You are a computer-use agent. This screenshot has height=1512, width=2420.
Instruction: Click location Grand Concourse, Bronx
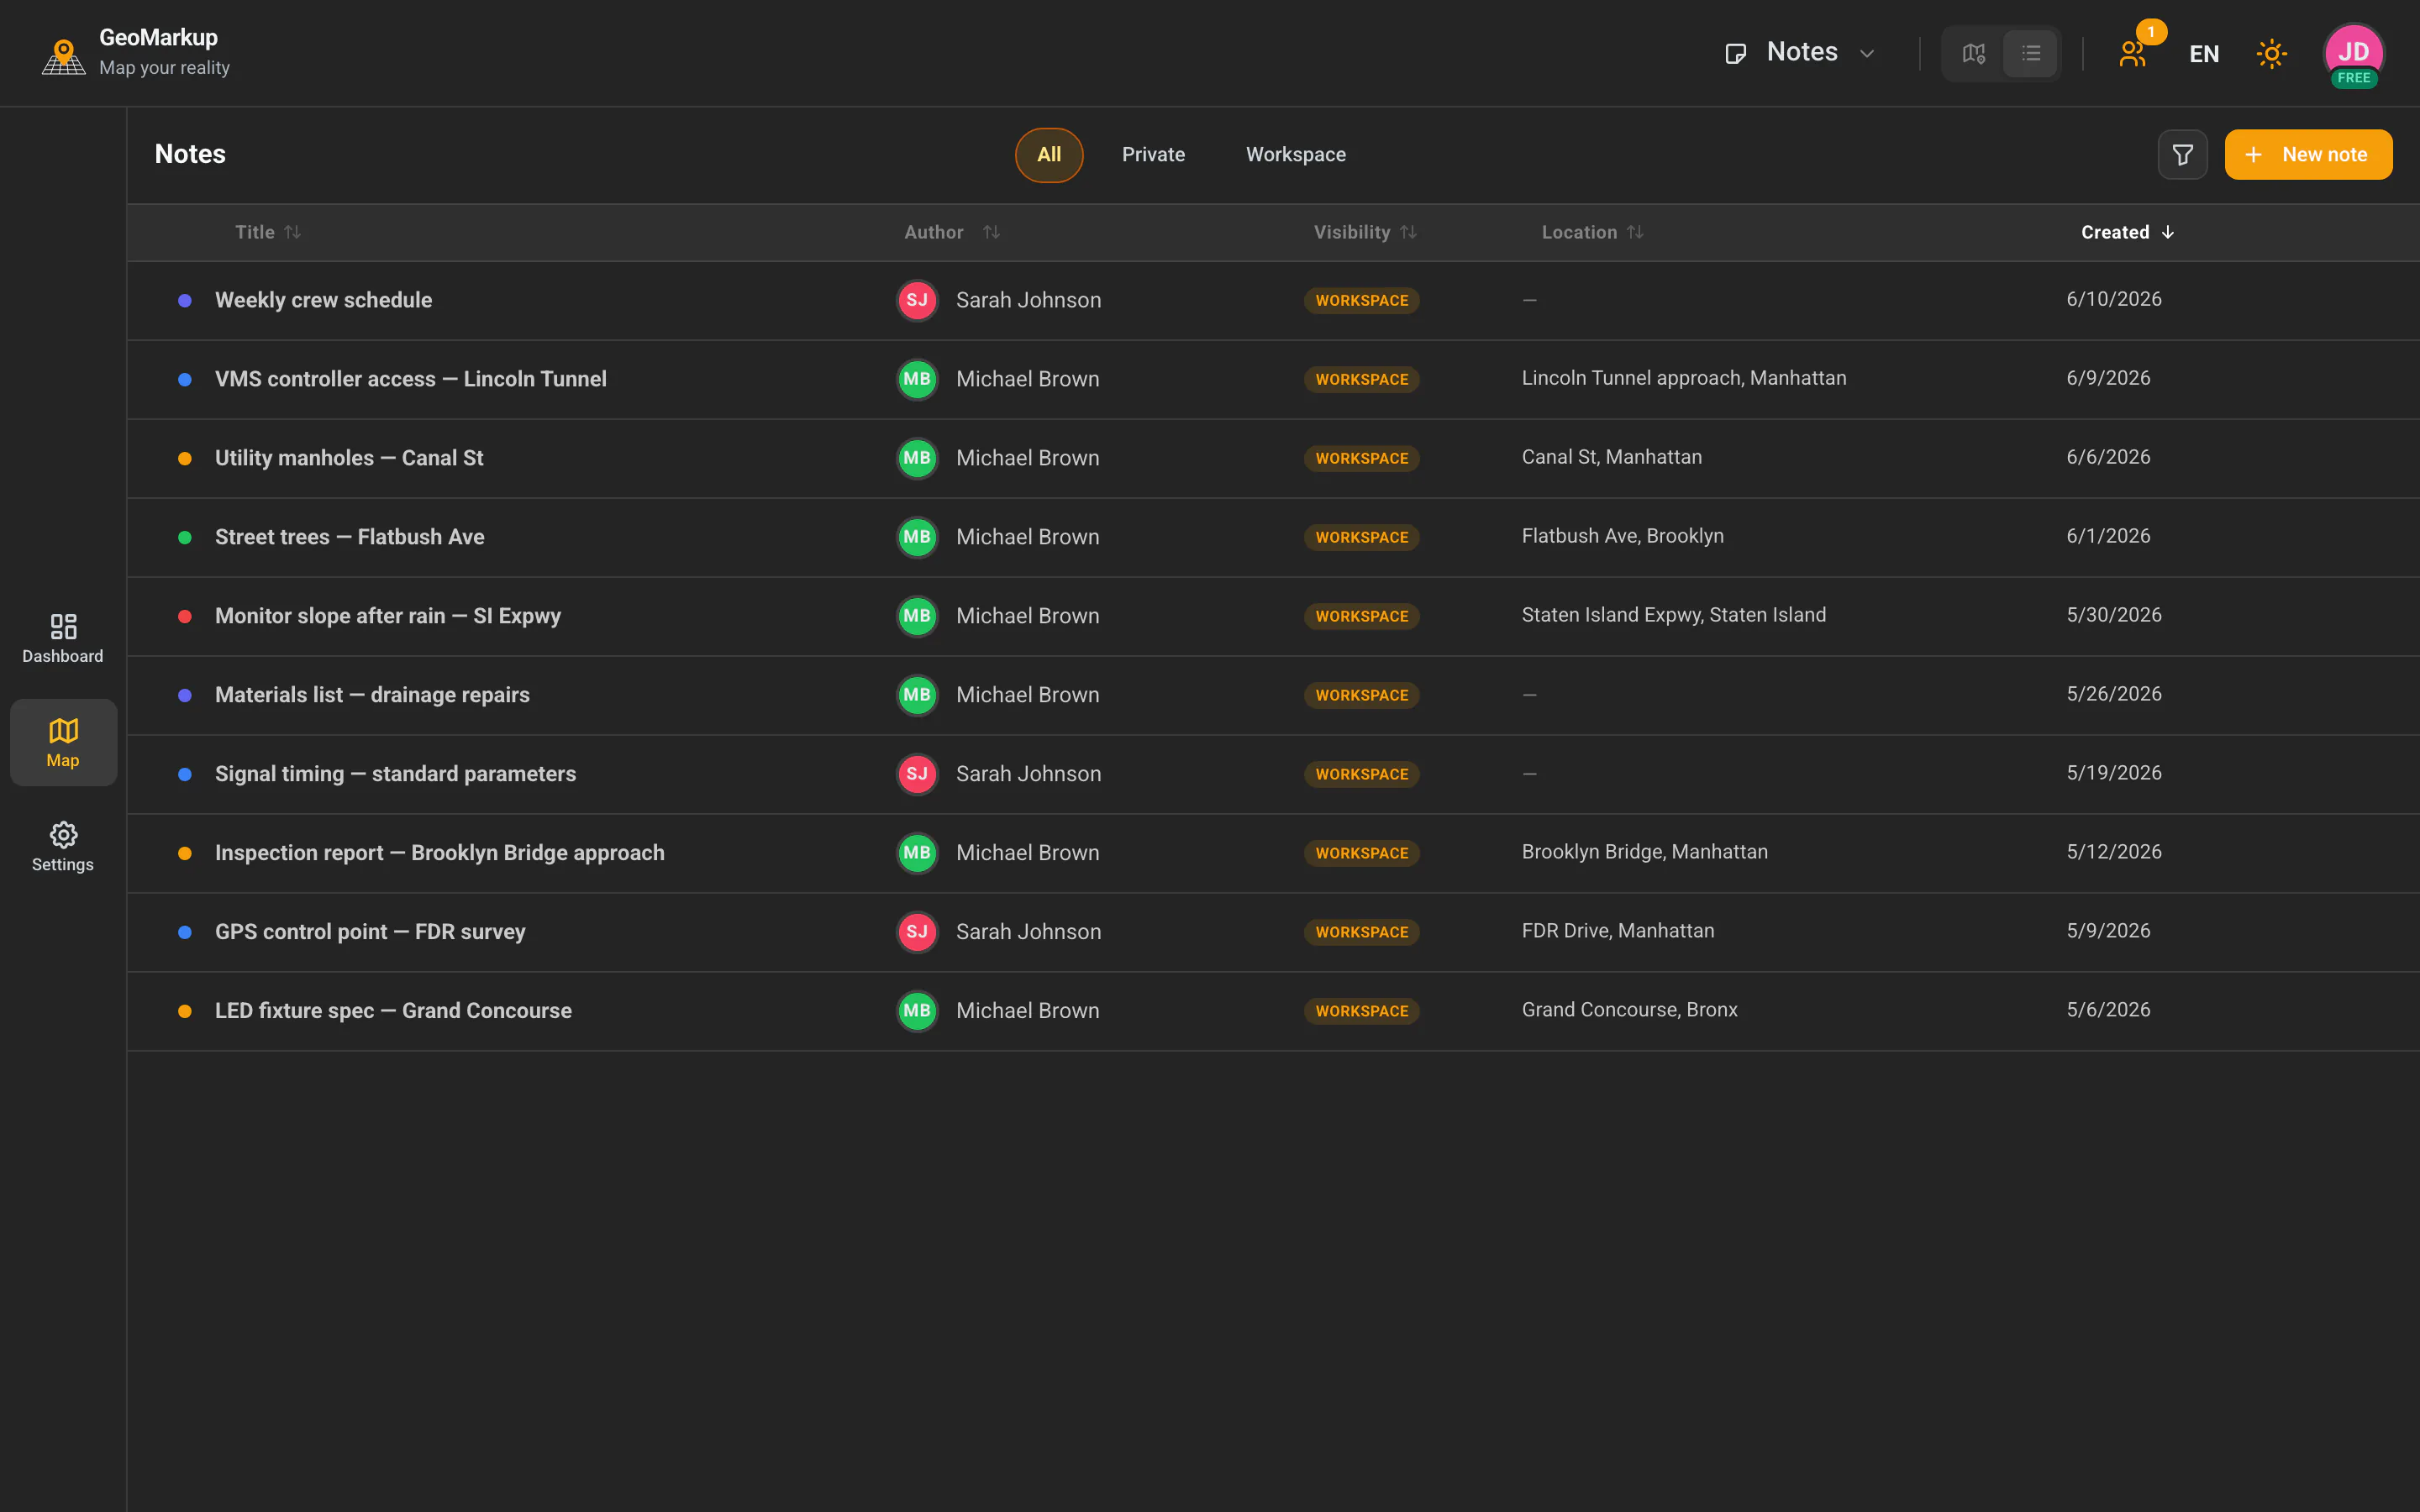[1629, 1010]
